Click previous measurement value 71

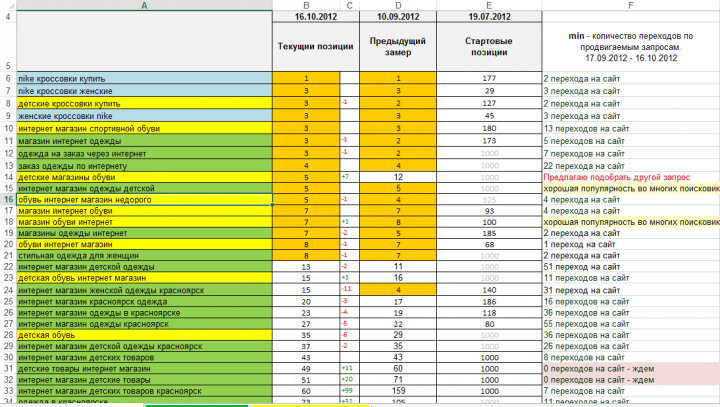(398, 379)
